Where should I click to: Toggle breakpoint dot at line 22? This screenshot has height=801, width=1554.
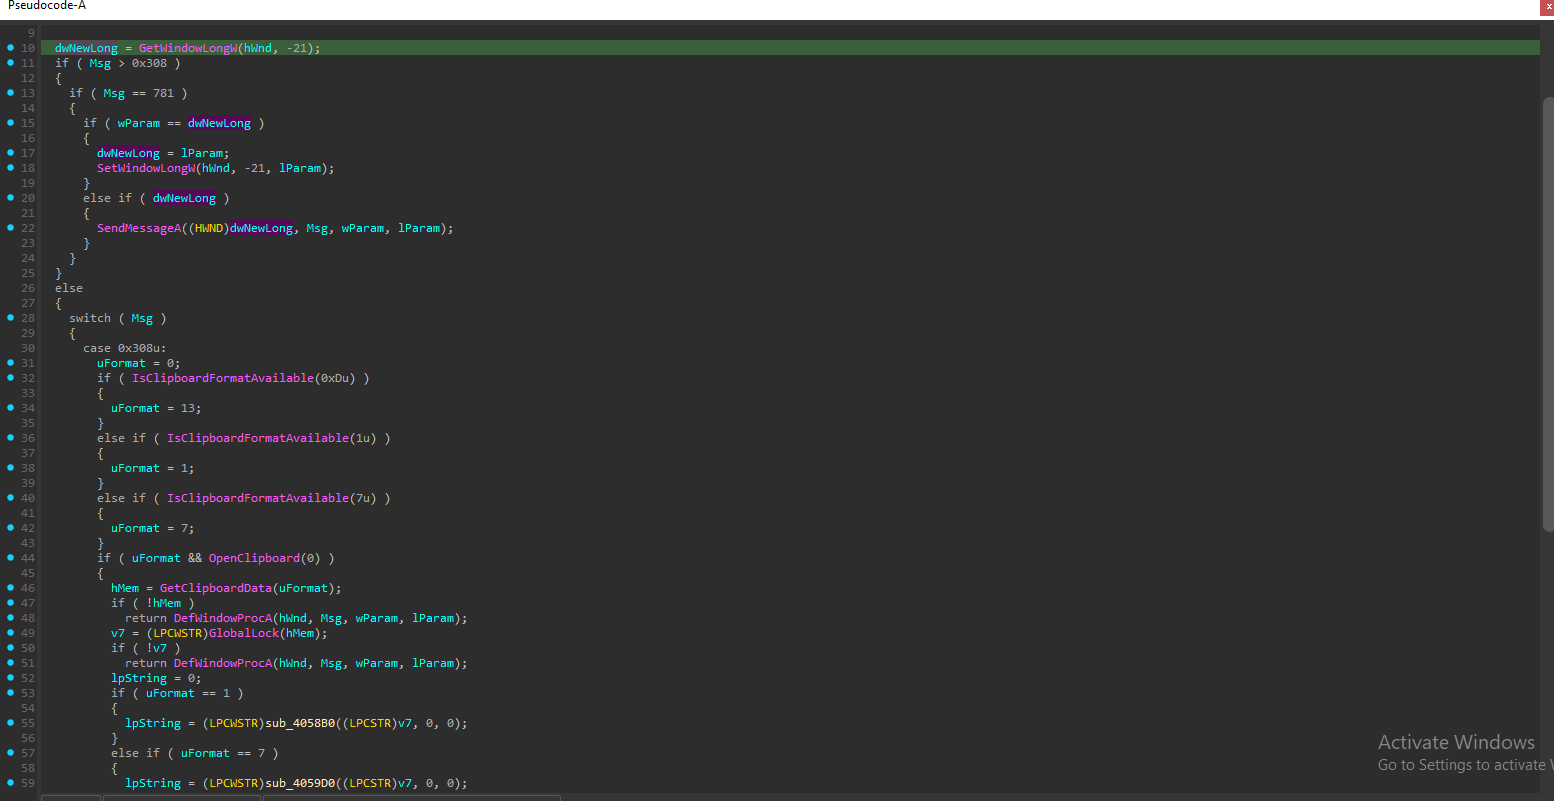(10, 228)
